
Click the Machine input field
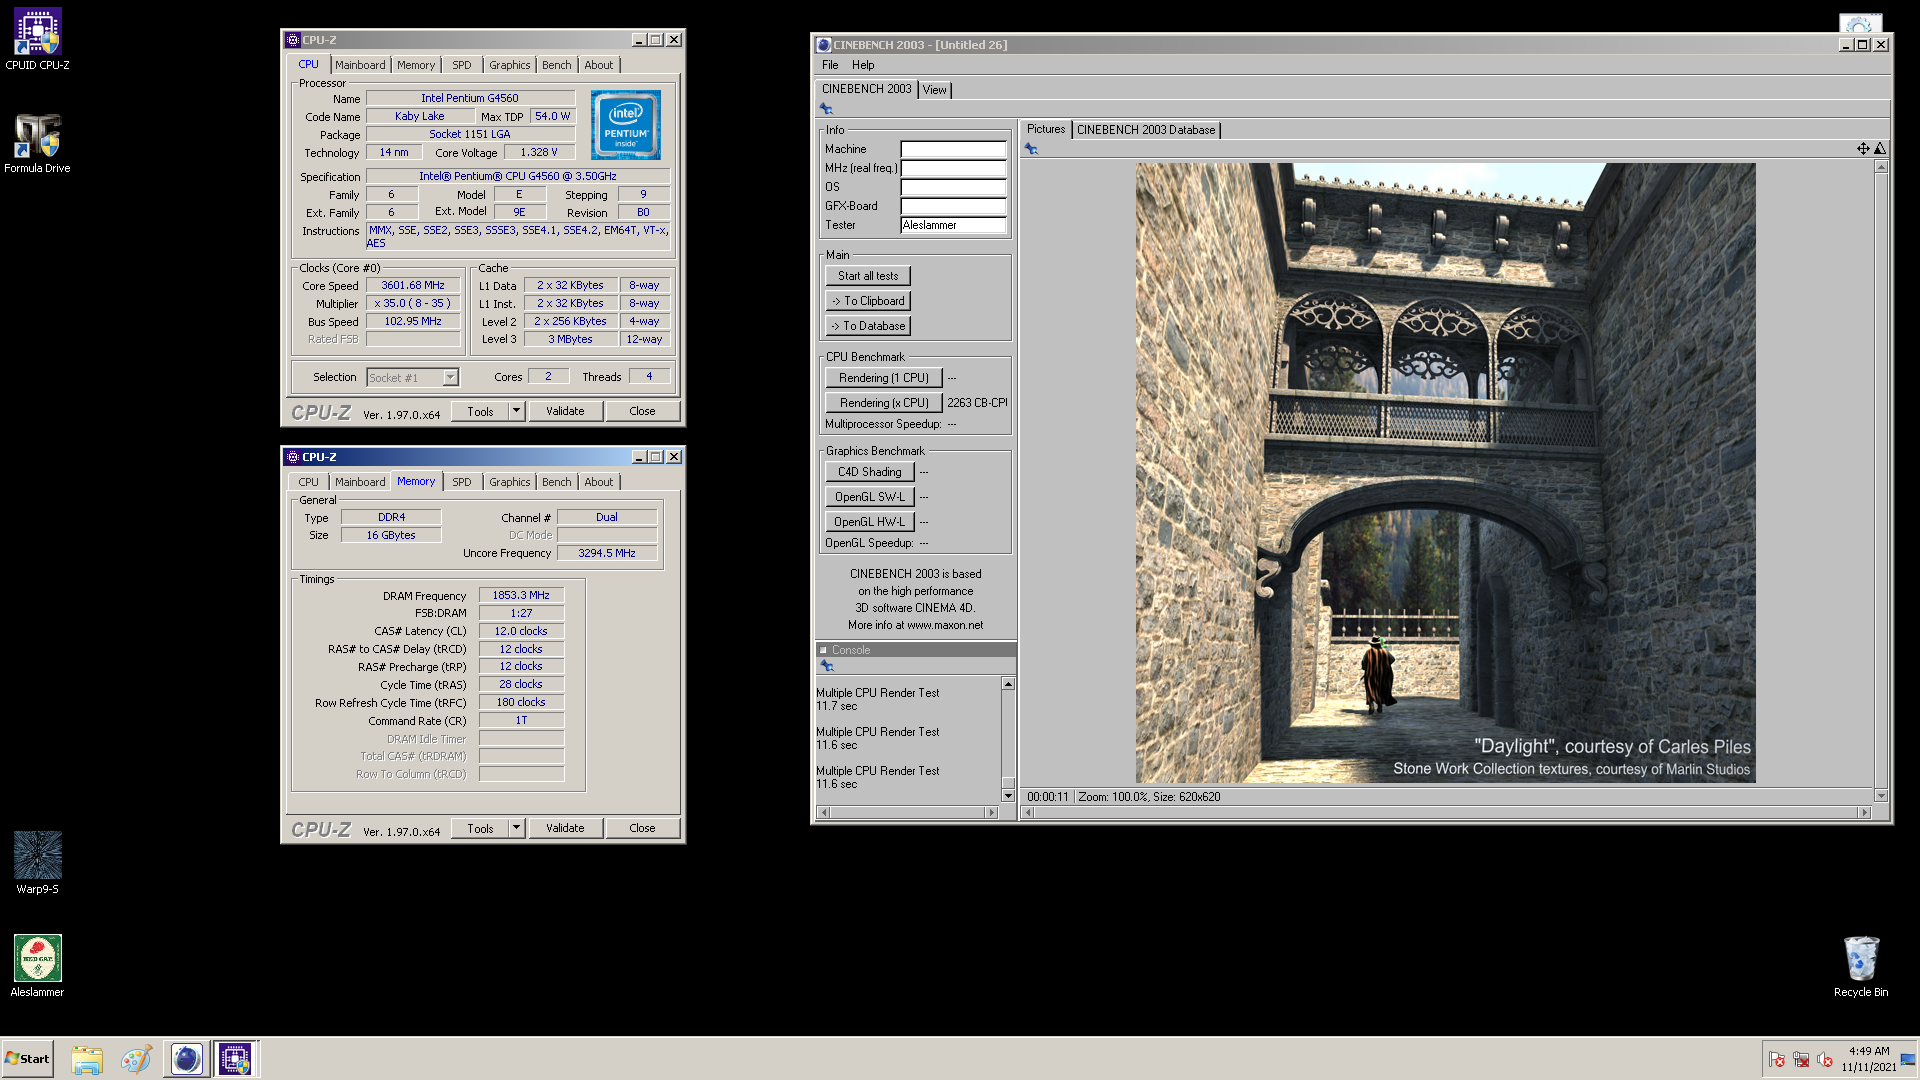tap(953, 149)
